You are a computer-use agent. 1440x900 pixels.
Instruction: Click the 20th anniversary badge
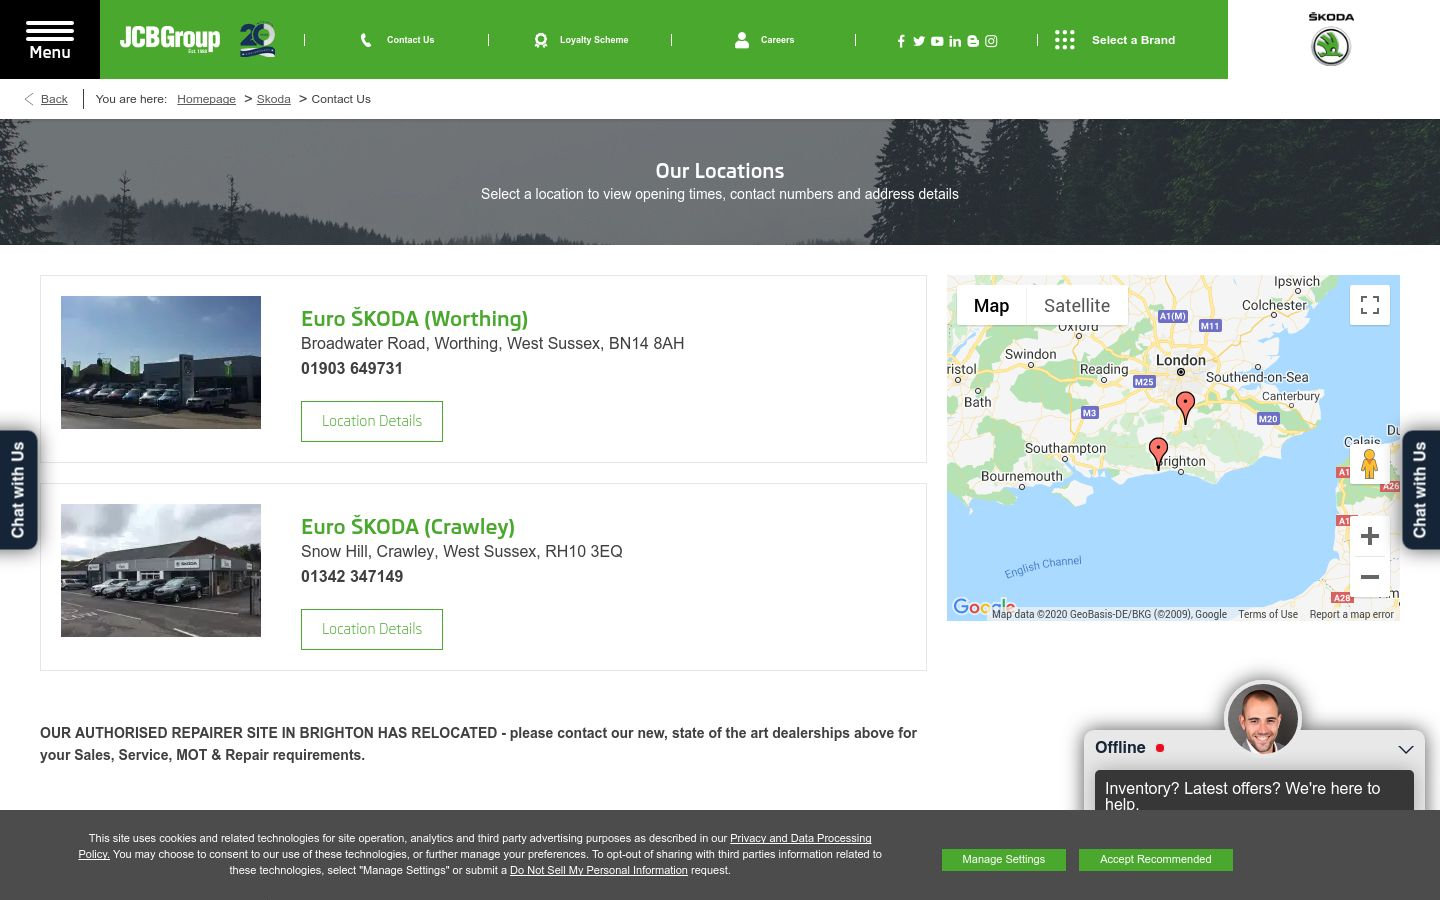tap(257, 40)
